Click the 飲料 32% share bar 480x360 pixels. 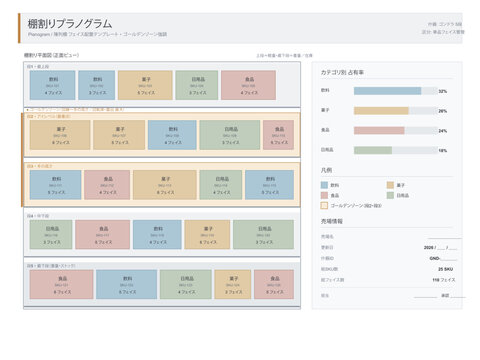396,91
